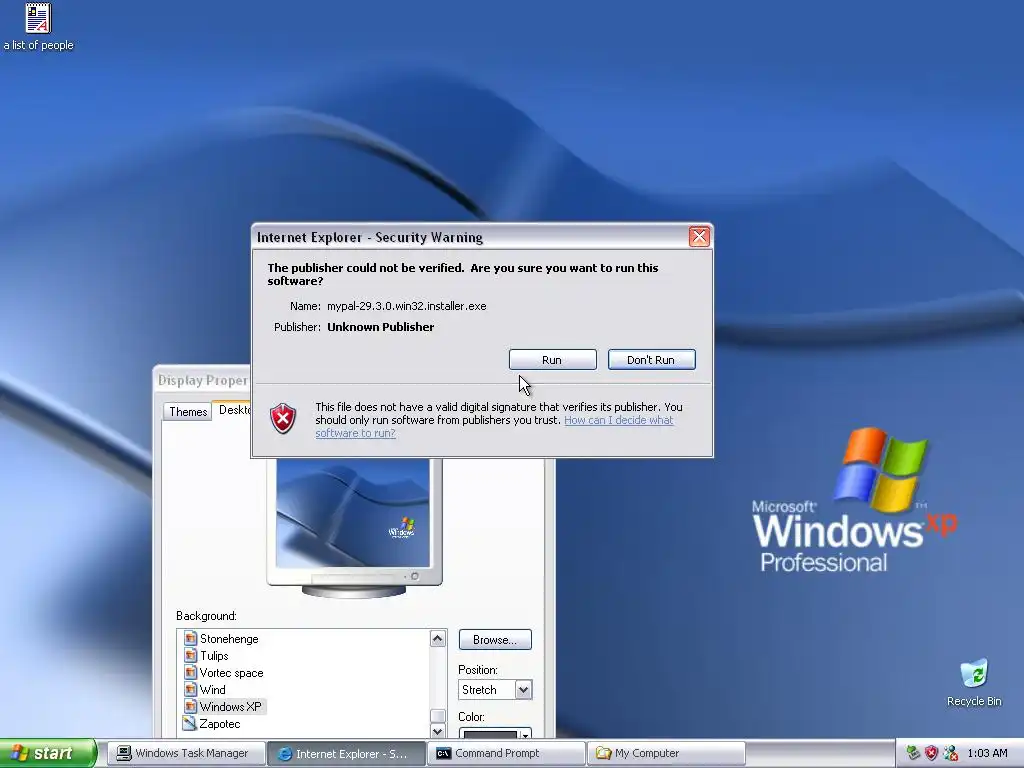
Task: Click the network connection tray icon
Action: click(950, 753)
